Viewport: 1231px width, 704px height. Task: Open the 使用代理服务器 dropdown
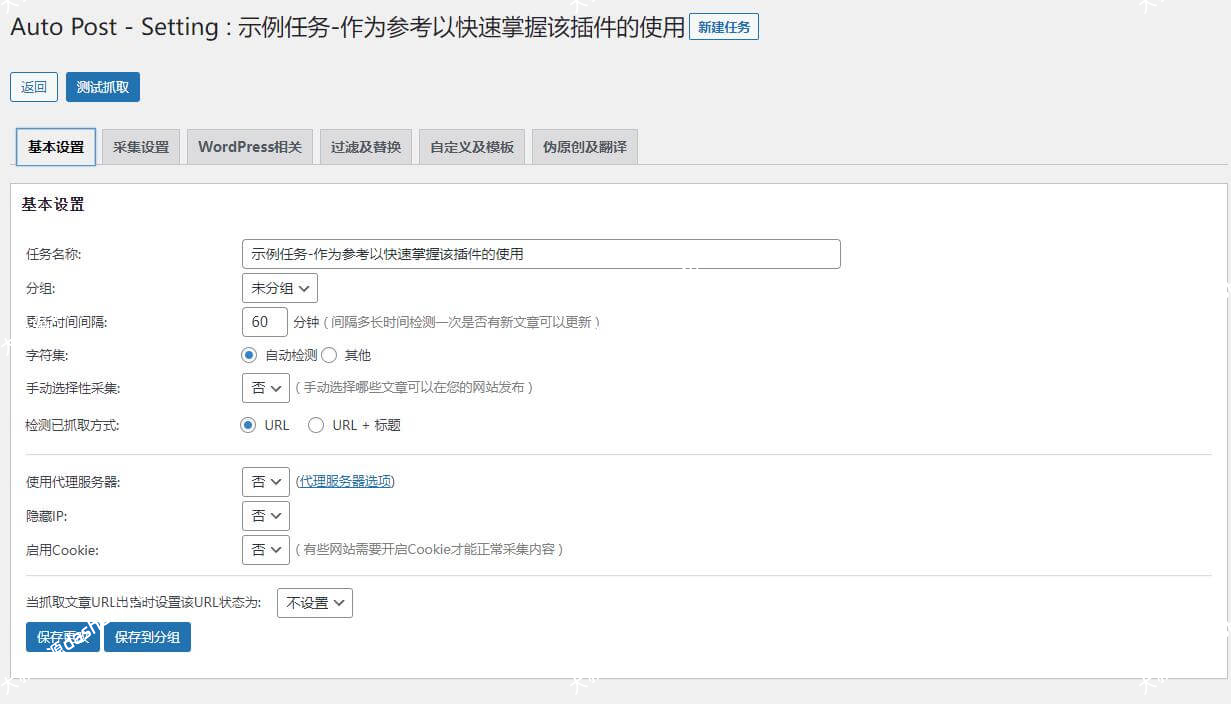(x=265, y=481)
